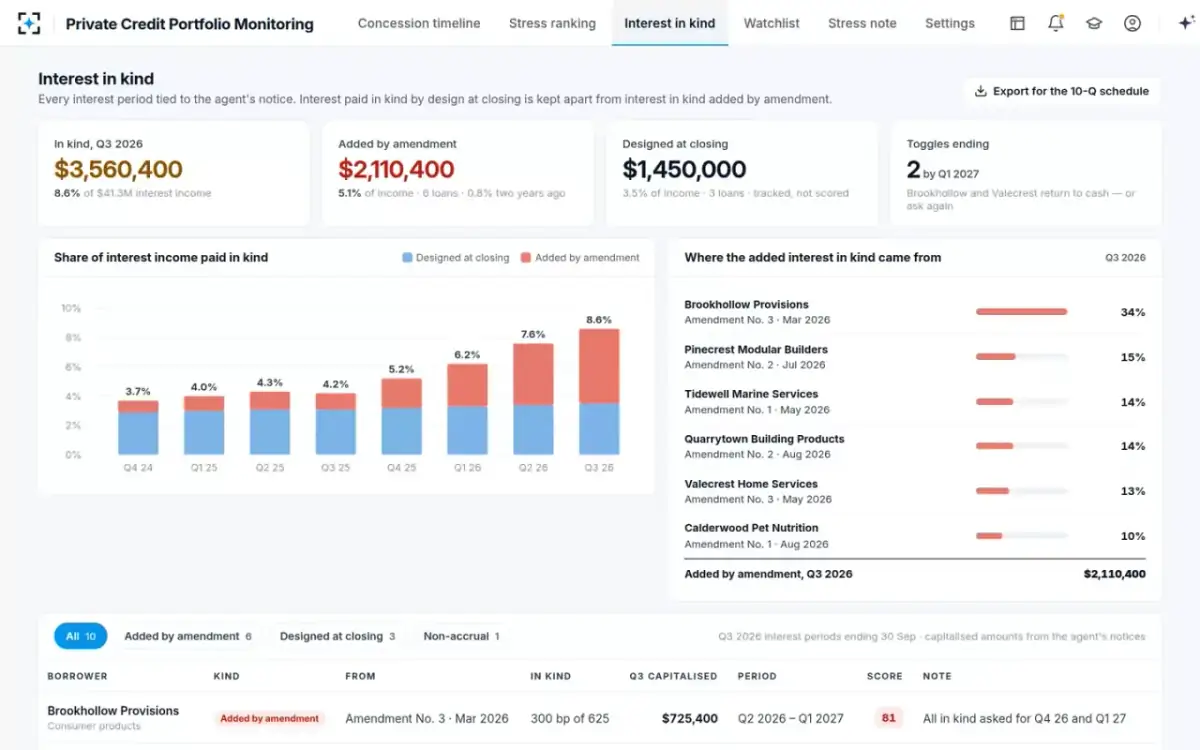
Task: Open Valecrest Home Services source row
Action: point(915,491)
